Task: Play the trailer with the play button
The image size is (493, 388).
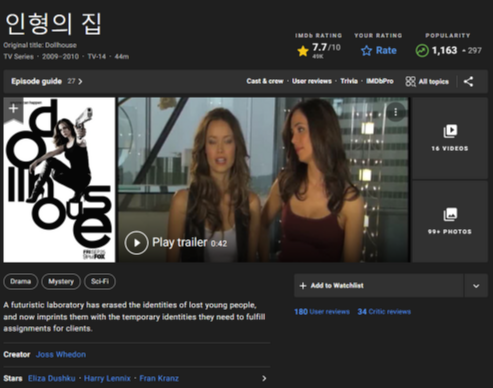Action: tap(136, 243)
